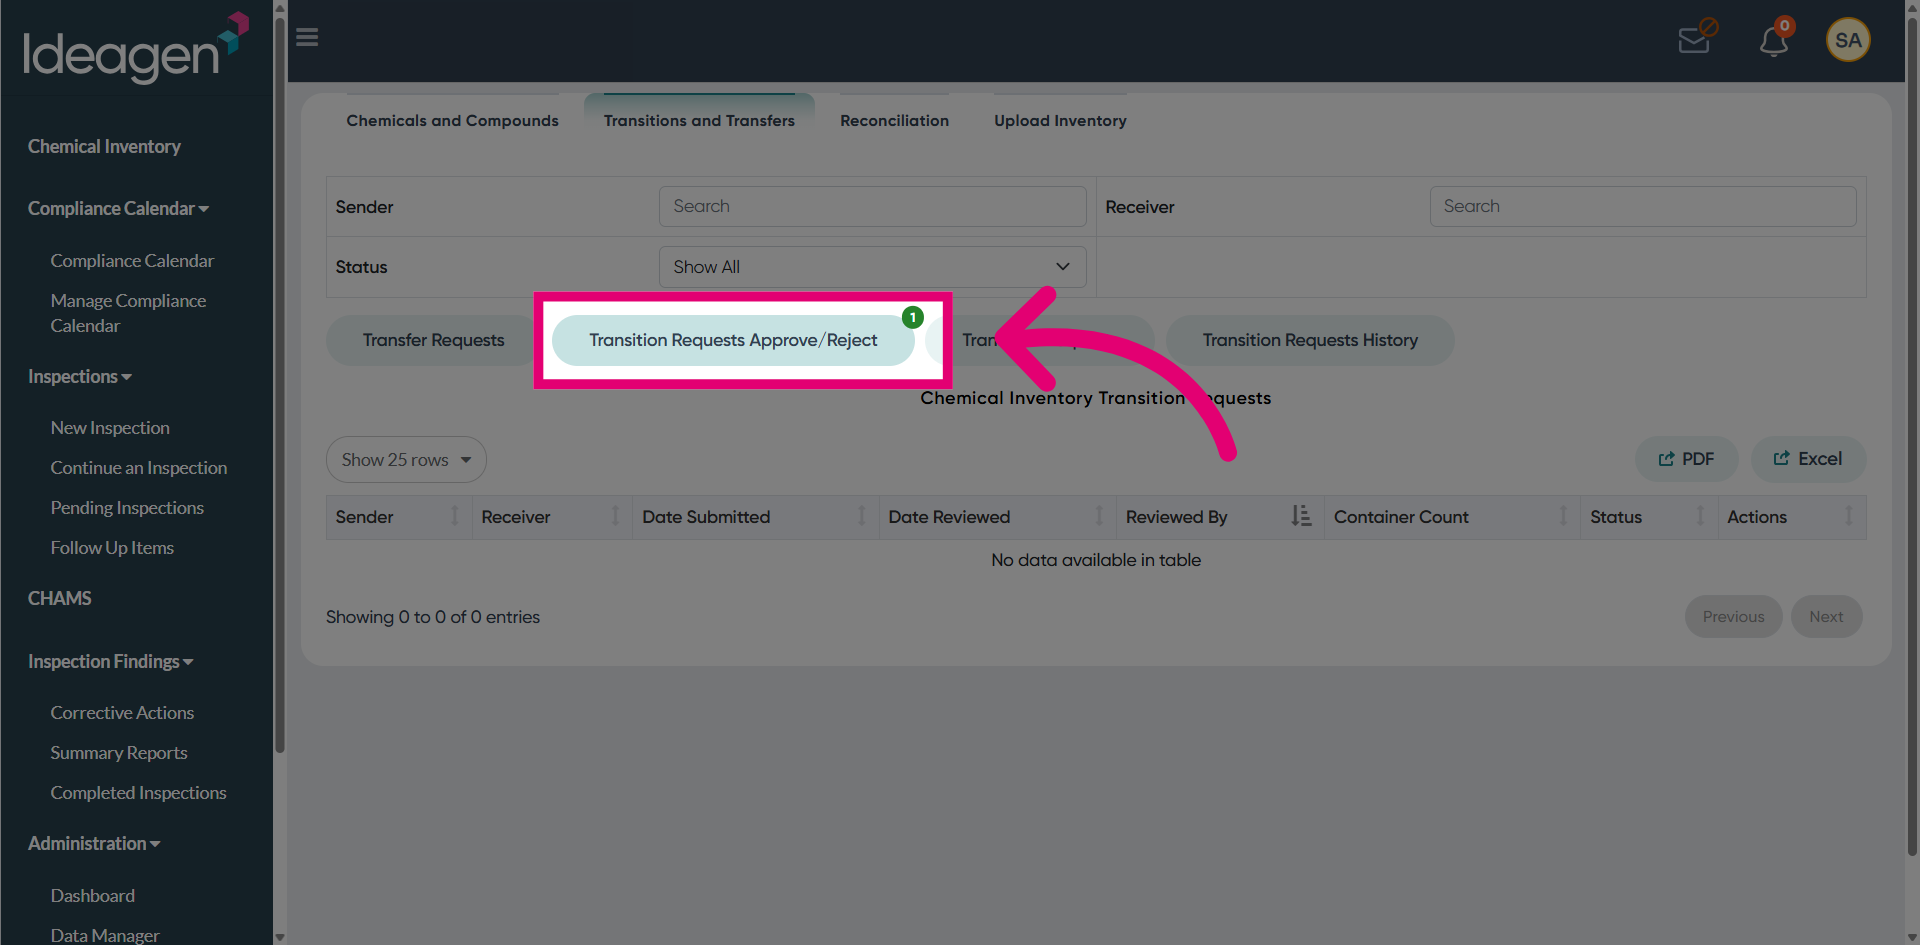This screenshot has height=945, width=1920.
Task: Open Continue an Inspection link
Action: click(139, 467)
